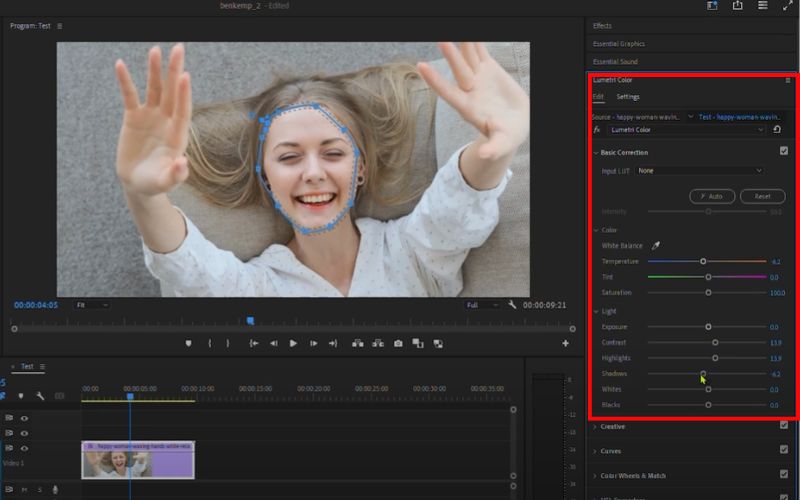This screenshot has width=800, height=500.
Task: Click the Reset Effect arrow beside Lumetri Color
Action: (x=777, y=129)
